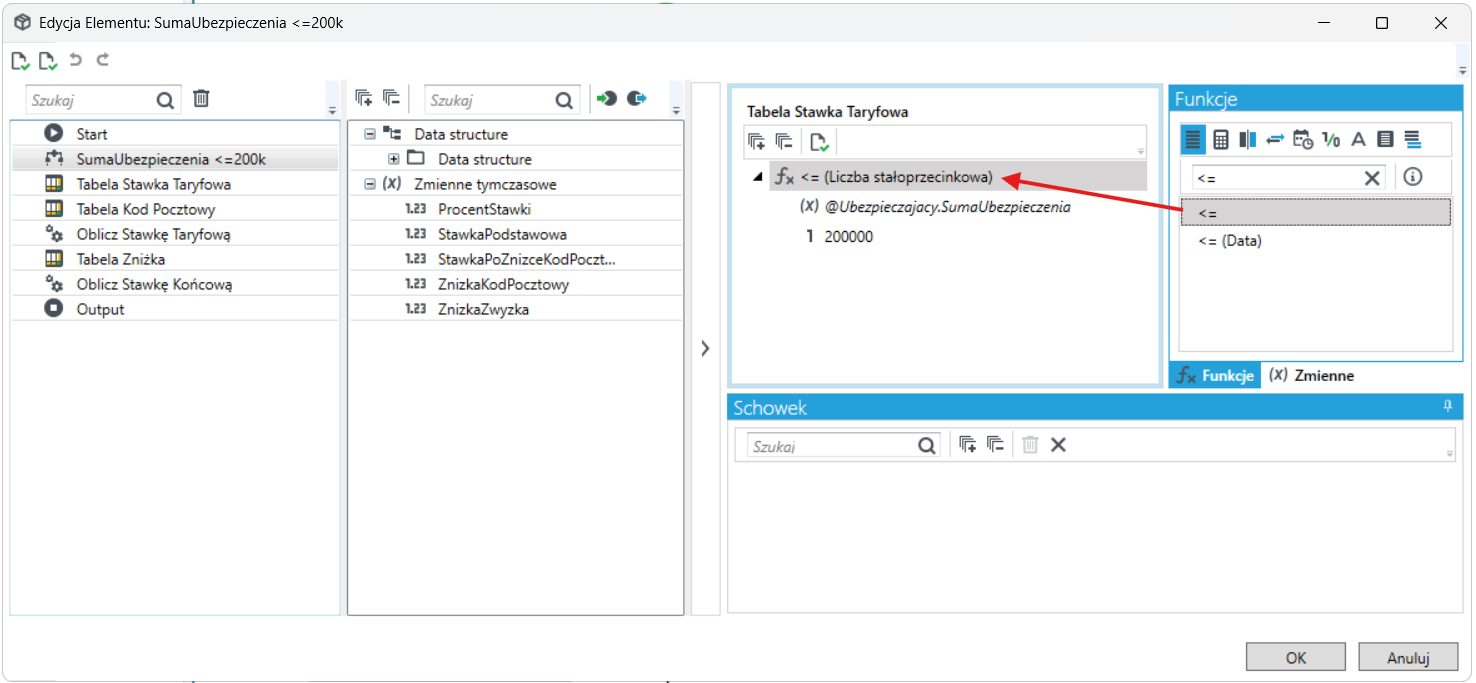Screen dimensions: 1476x683
Task: Select the 1/0 logical functions icon
Action: [1331, 140]
